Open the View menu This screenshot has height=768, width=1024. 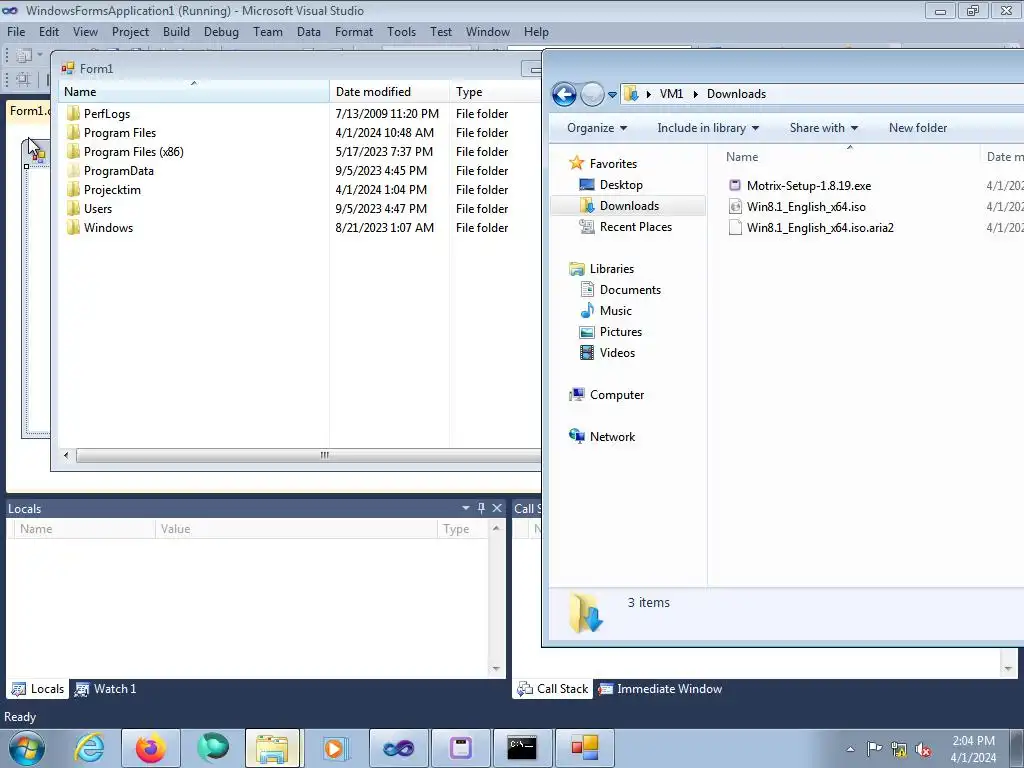click(x=85, y=31)
